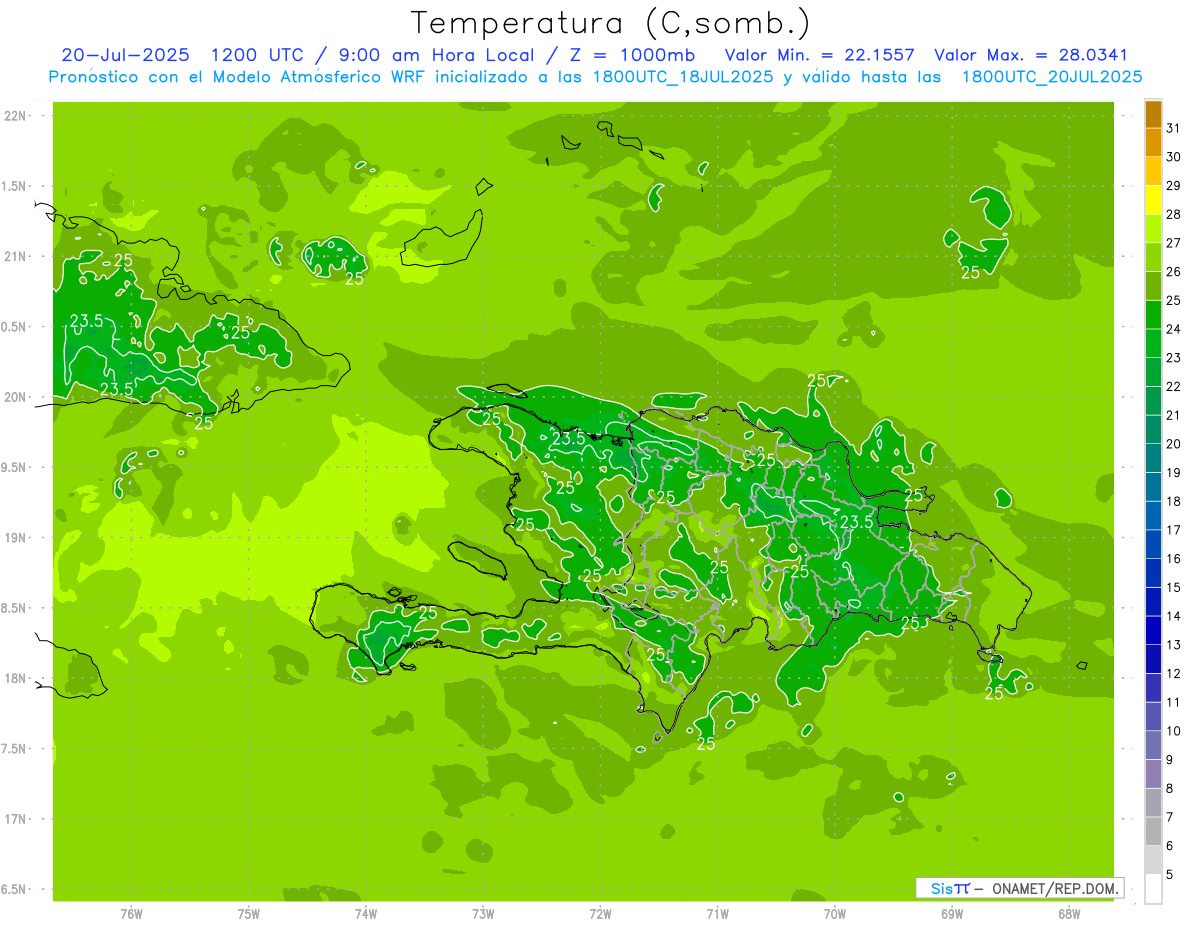The width and height of the screenshot is (1200, 927).
Task: Select the valid time "1800UTC_20JUL2025"
Action: click(1052, 76)
